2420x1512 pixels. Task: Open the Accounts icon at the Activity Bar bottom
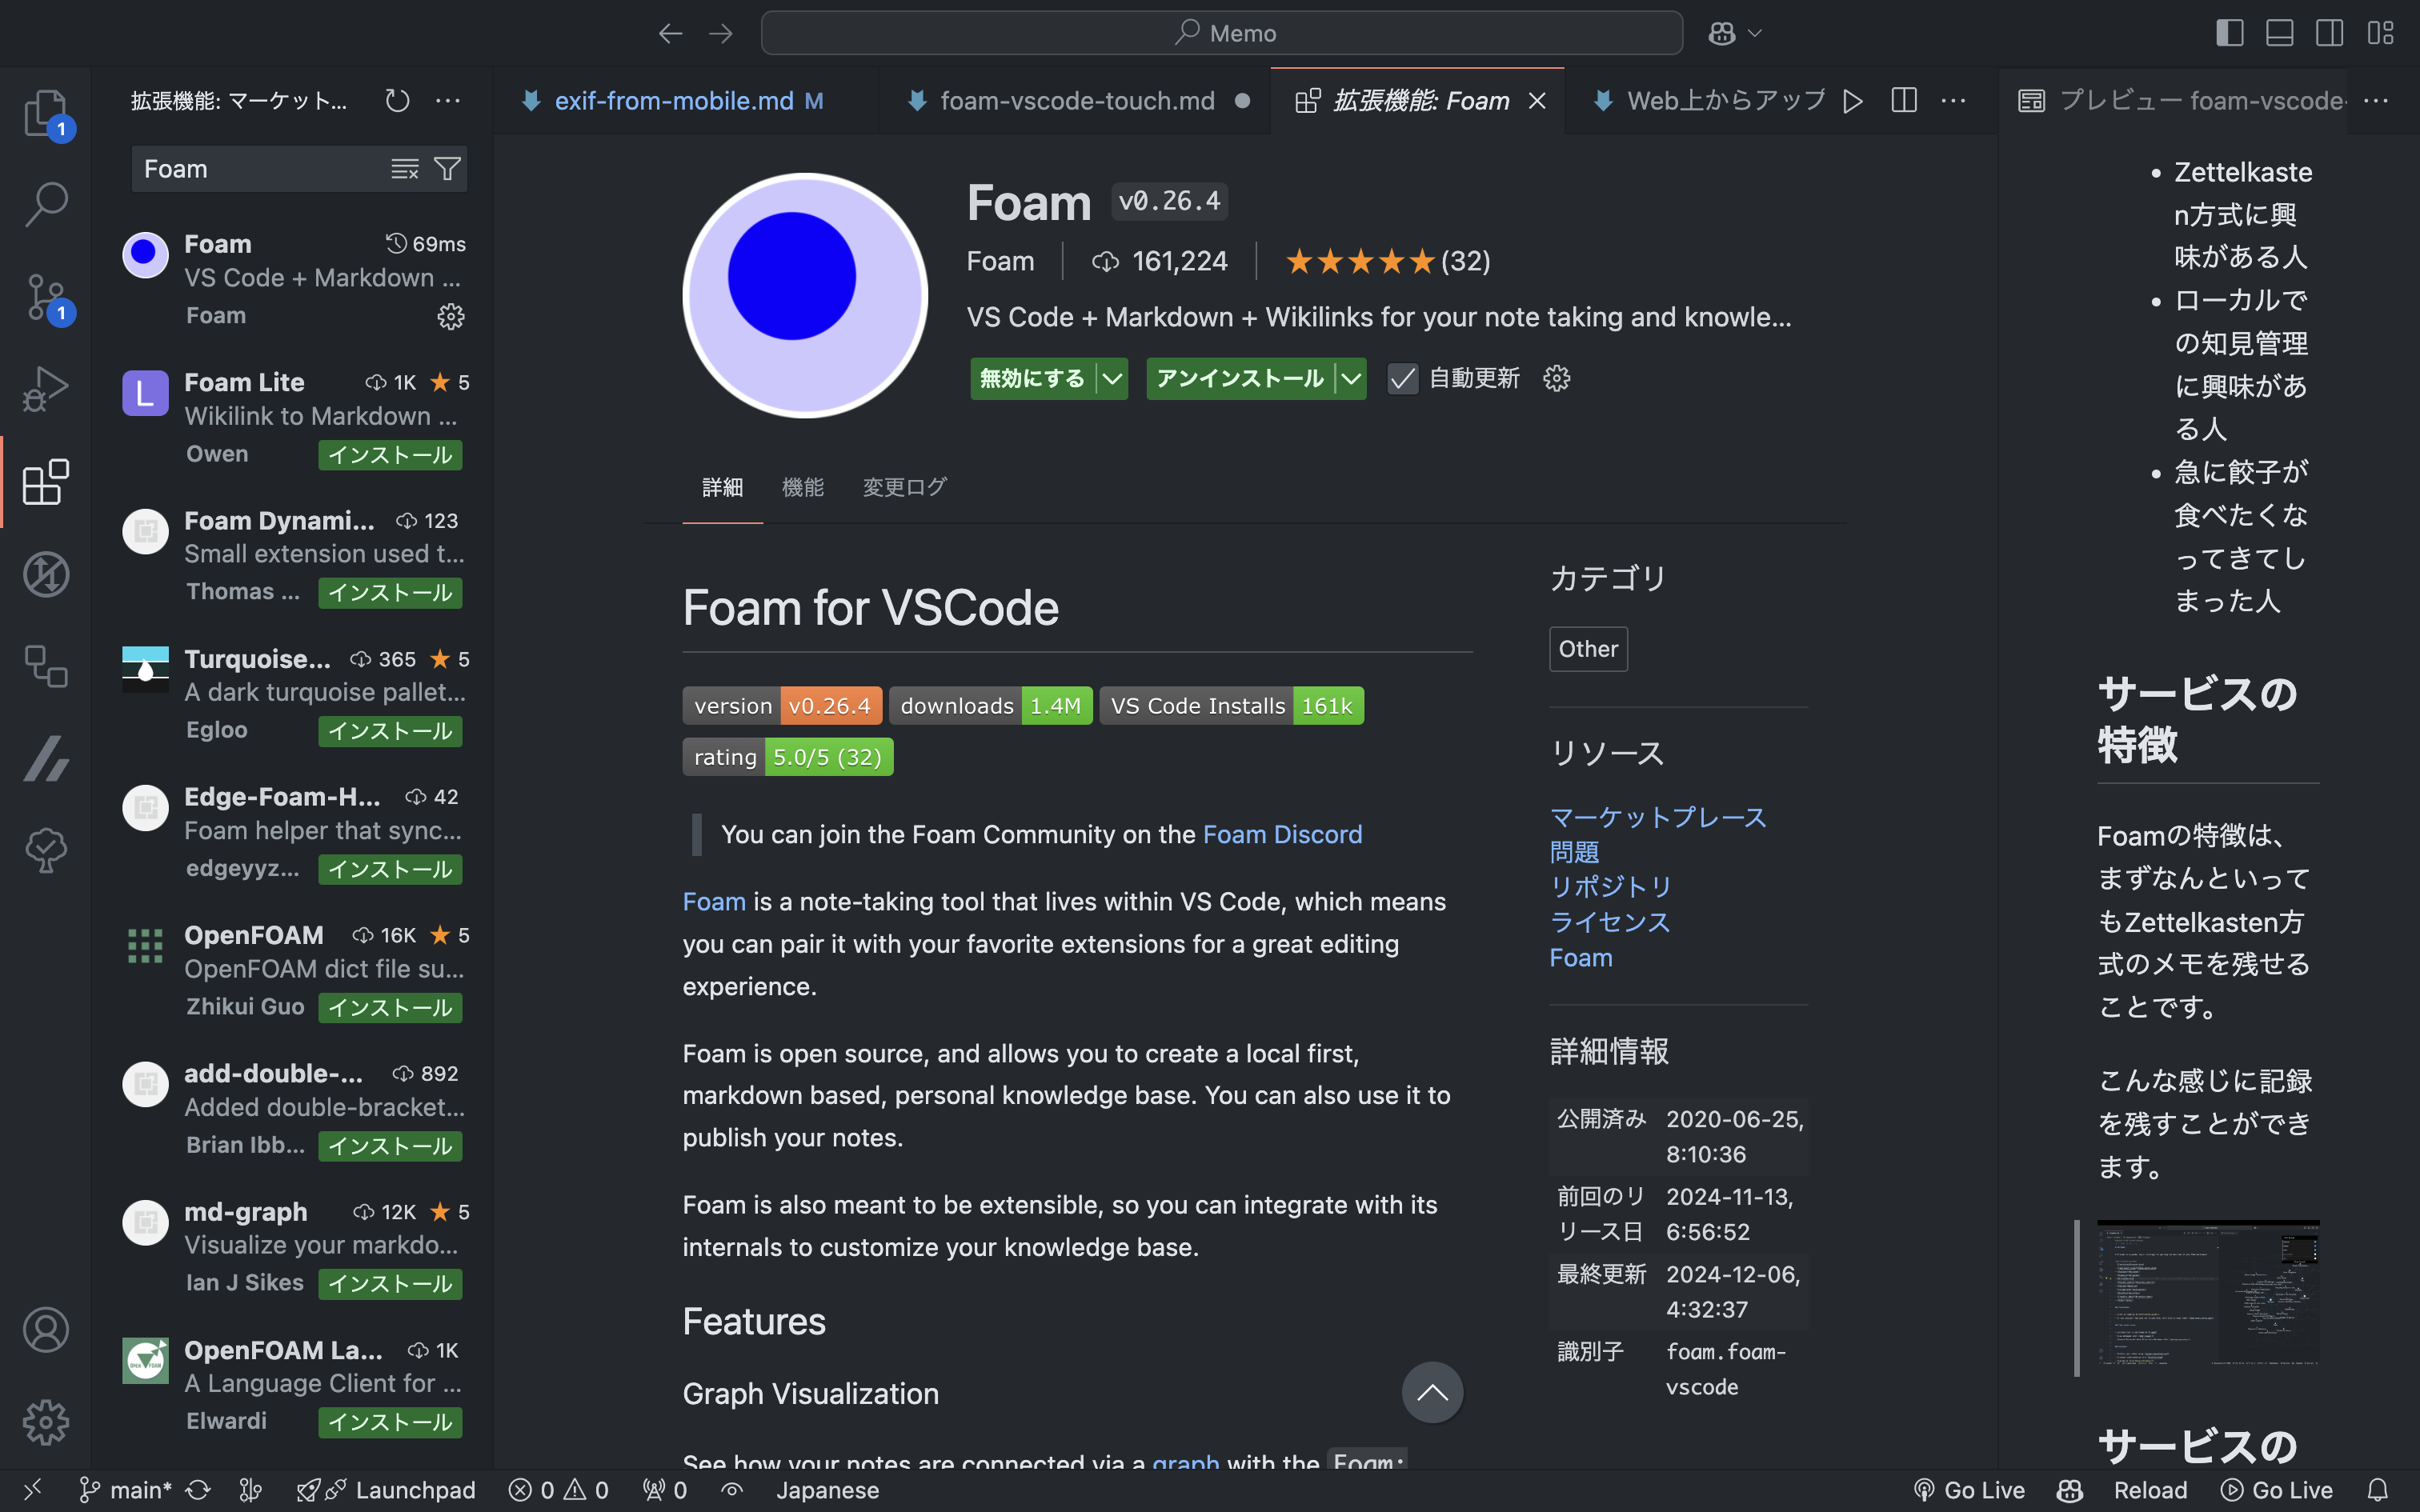pos(45,1330)
